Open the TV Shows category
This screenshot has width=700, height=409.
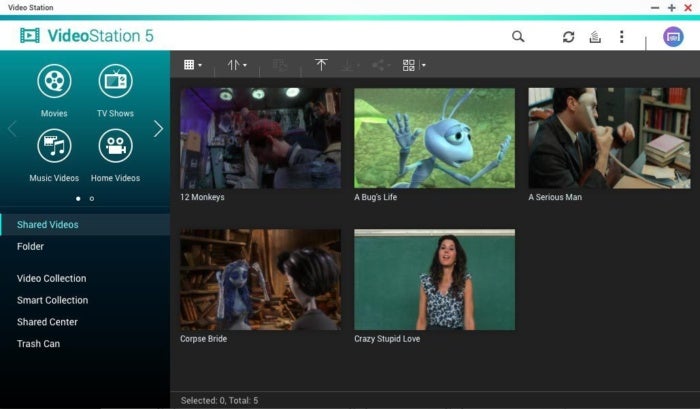click(x=115, y=81)
